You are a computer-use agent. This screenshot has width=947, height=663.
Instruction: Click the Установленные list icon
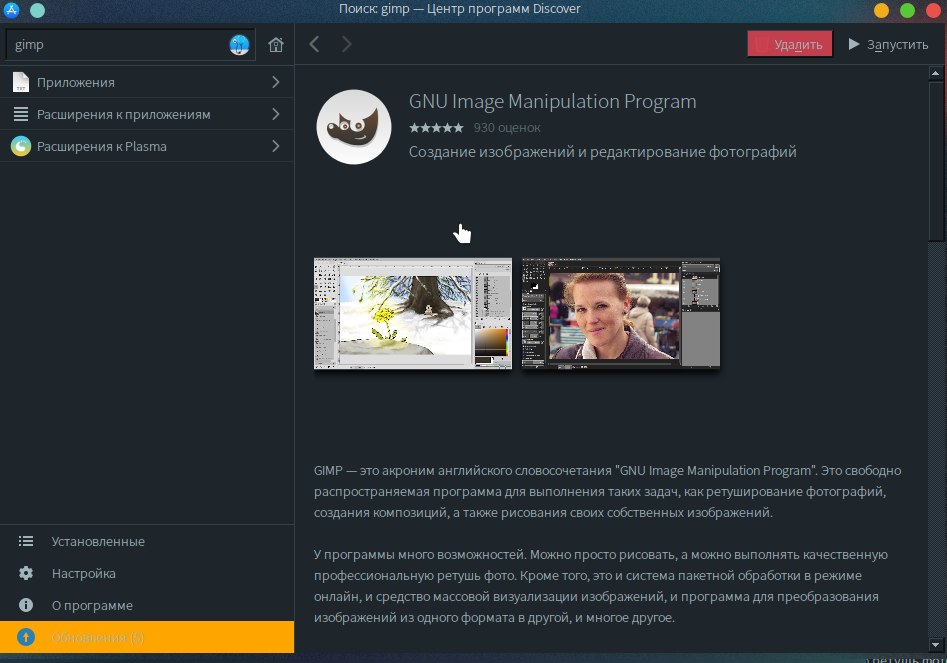point(26,542)
